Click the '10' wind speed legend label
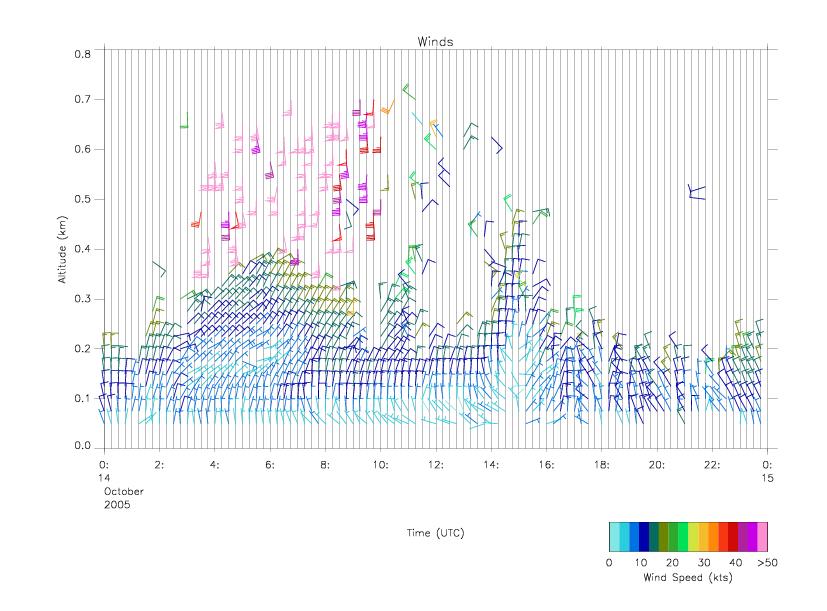 [641, 562]
